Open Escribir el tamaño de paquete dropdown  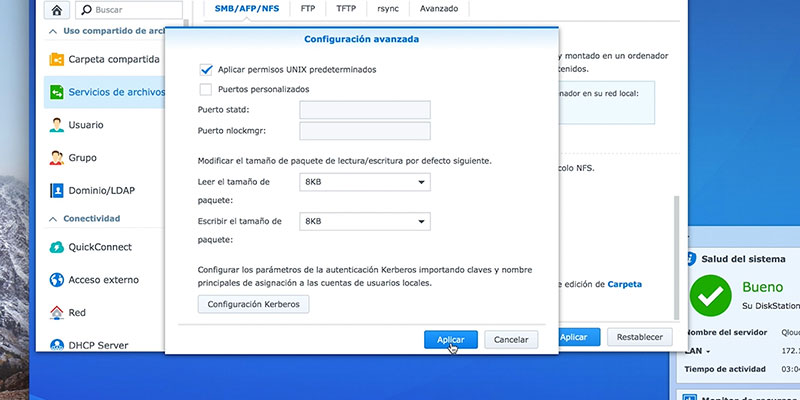pyautogui.click(x=365, y=221)
